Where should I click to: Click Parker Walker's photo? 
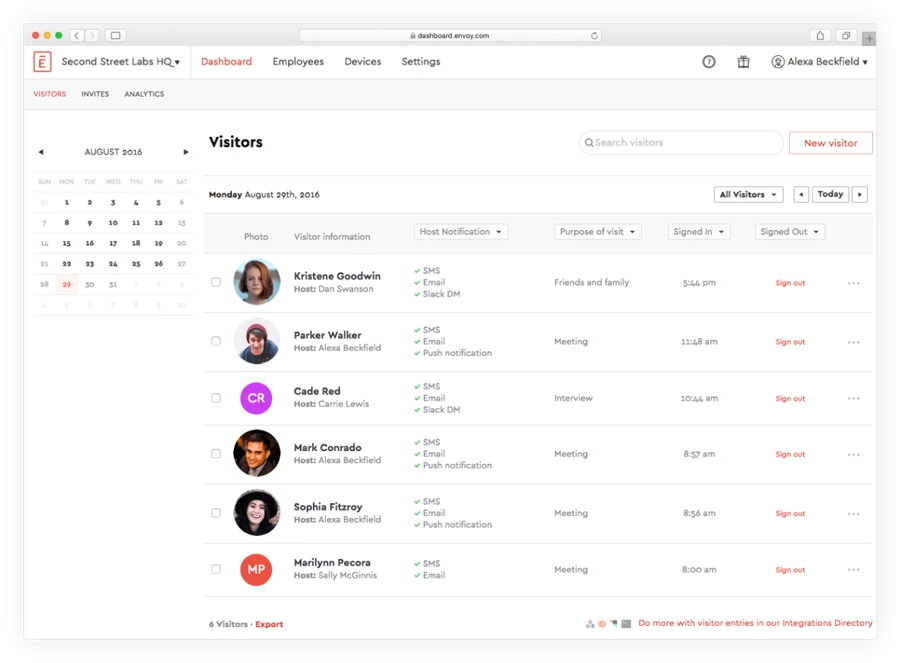click(257, 341)
